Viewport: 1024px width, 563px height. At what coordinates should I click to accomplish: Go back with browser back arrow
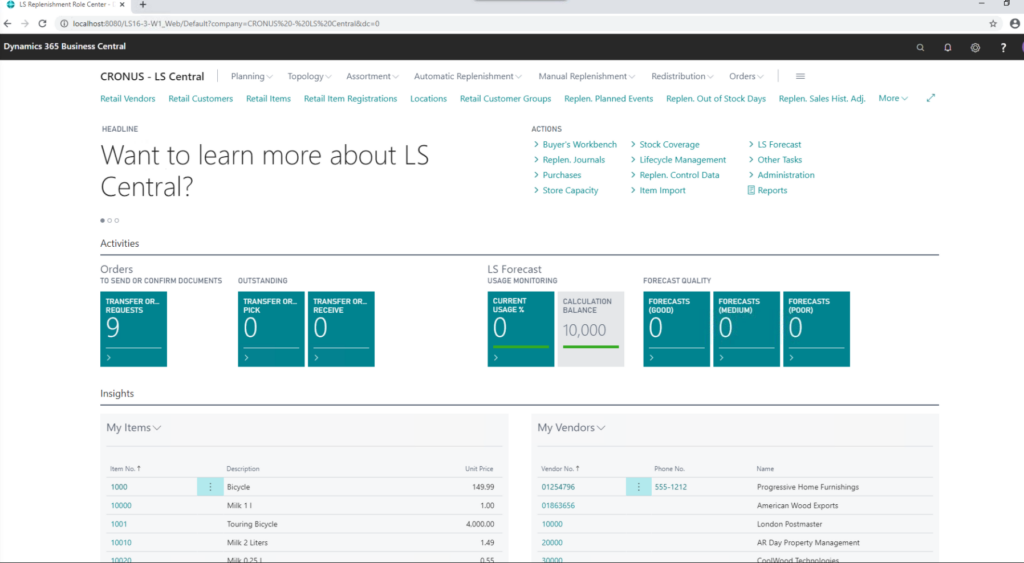pyautogui.click(x=8, y=24)
